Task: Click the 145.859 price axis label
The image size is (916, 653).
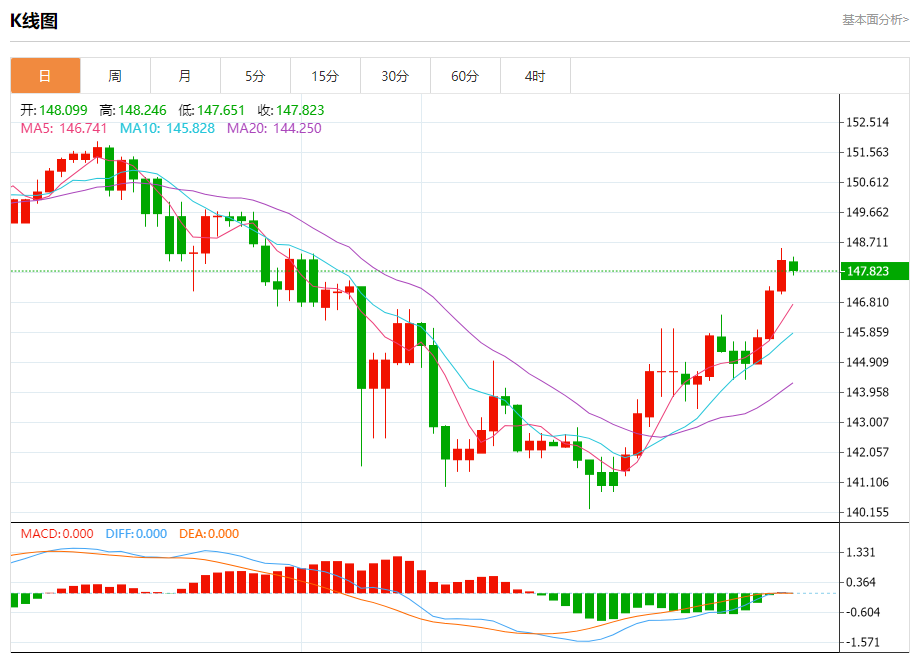Action: [868, 332]
